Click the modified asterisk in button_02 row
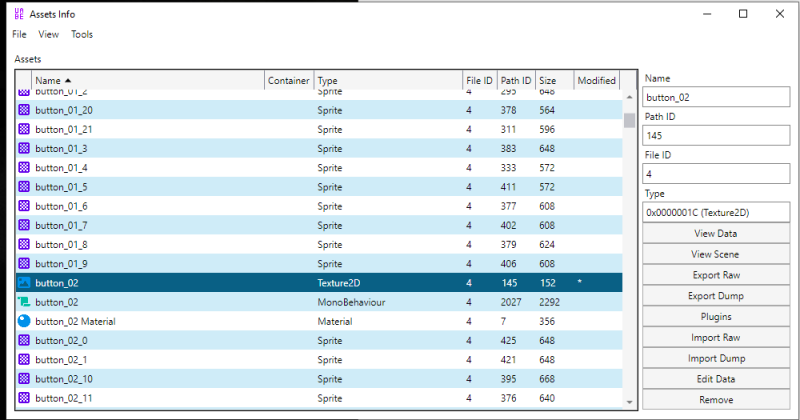800x420 pixels. pos(580,282)
